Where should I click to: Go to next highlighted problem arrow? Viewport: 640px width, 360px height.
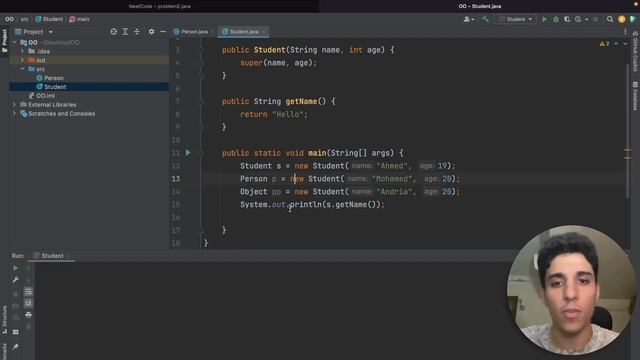click(x=625, y=43)
